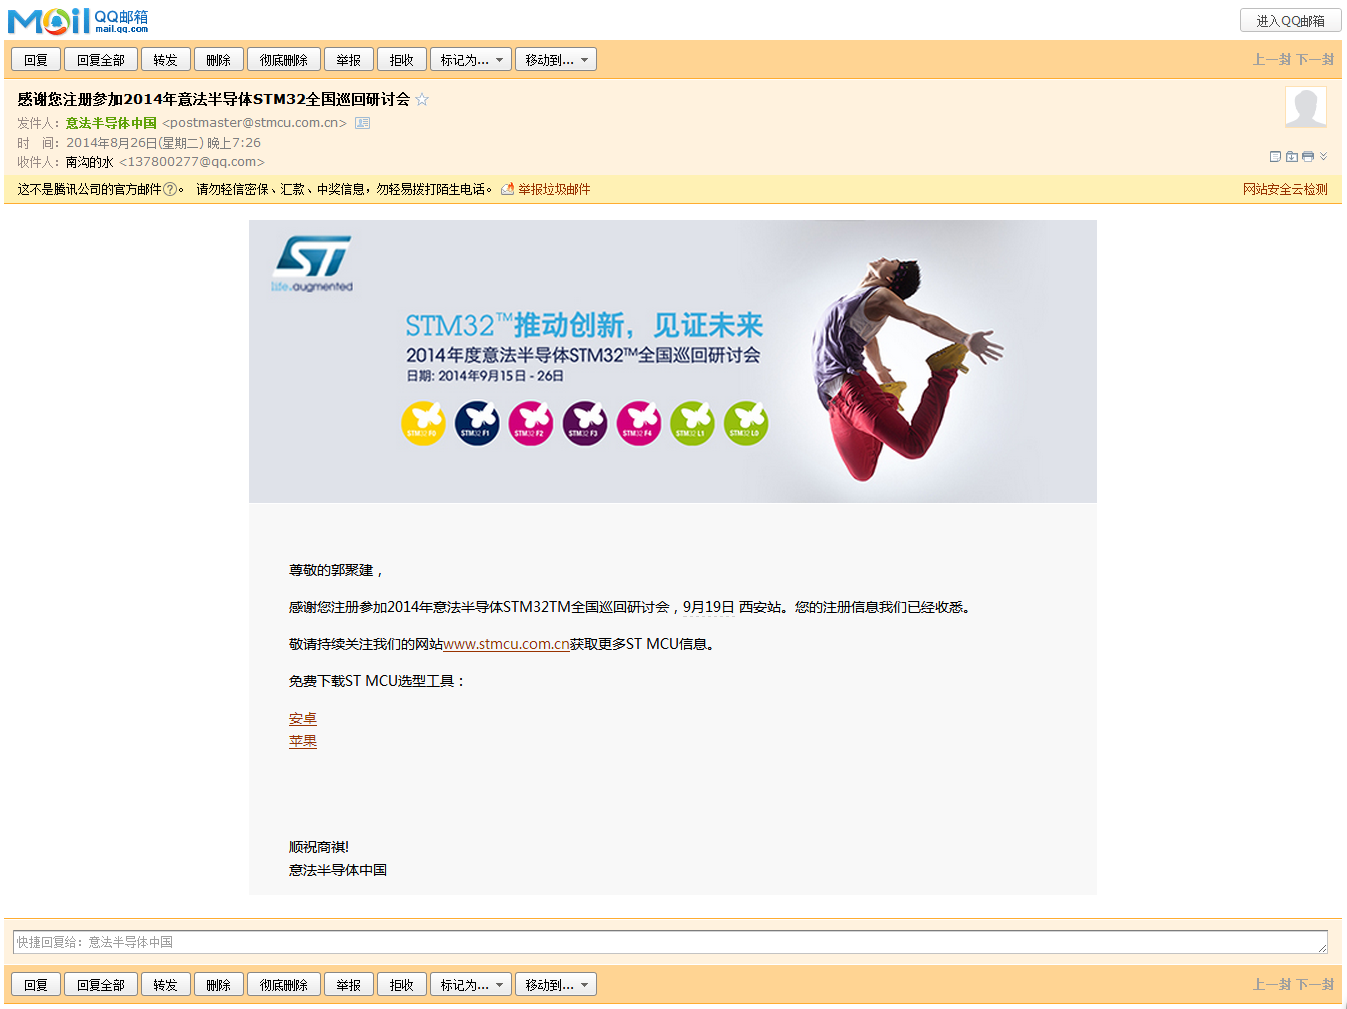
Task: Focus the 快捷回复 quick reply field
Action: pyautogui.click(x=670, y=942)
